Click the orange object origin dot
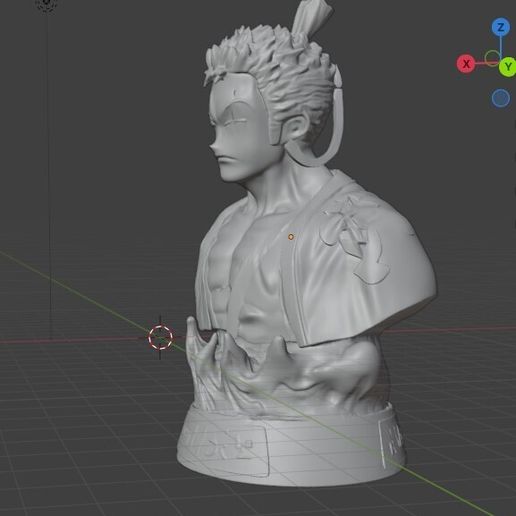The width and height of the screenshot is (516, 516). pos(291,237)
